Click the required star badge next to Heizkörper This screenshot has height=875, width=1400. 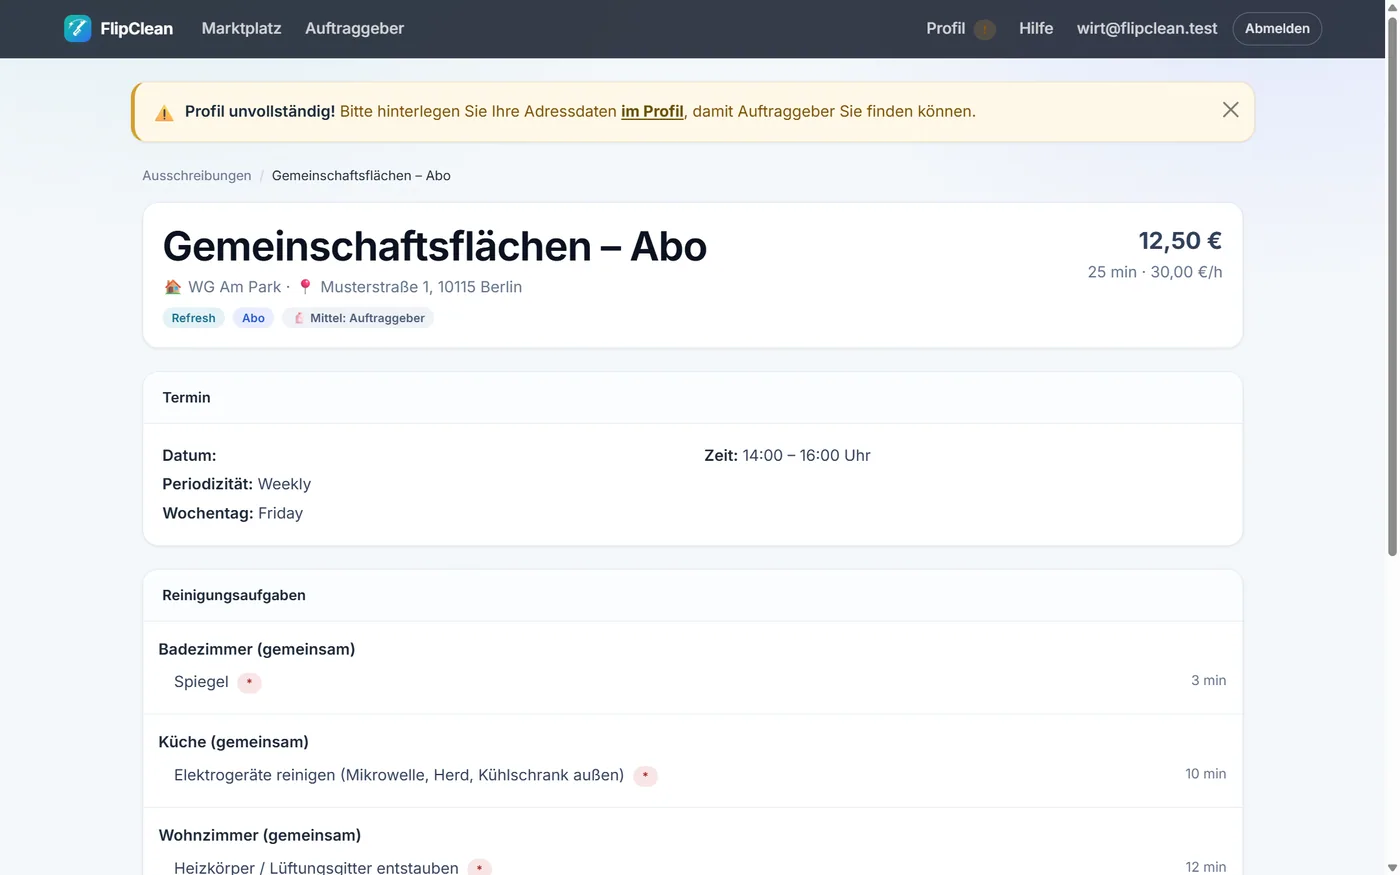tap(480, 867)
